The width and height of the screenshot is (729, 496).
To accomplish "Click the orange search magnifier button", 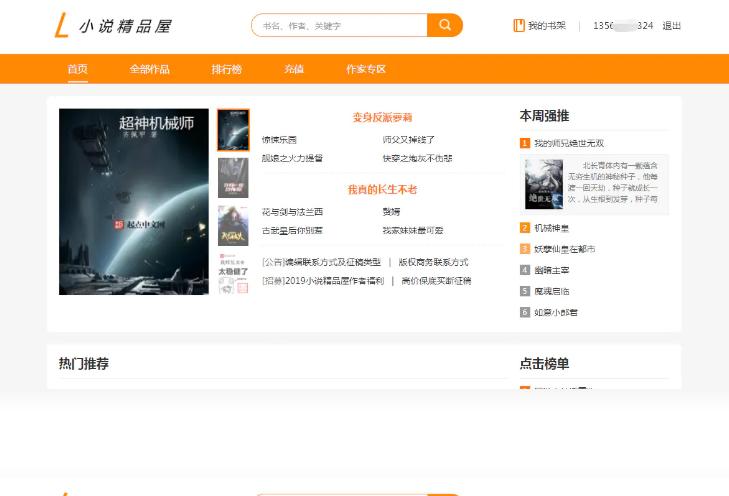I will (x=445, y=25).
